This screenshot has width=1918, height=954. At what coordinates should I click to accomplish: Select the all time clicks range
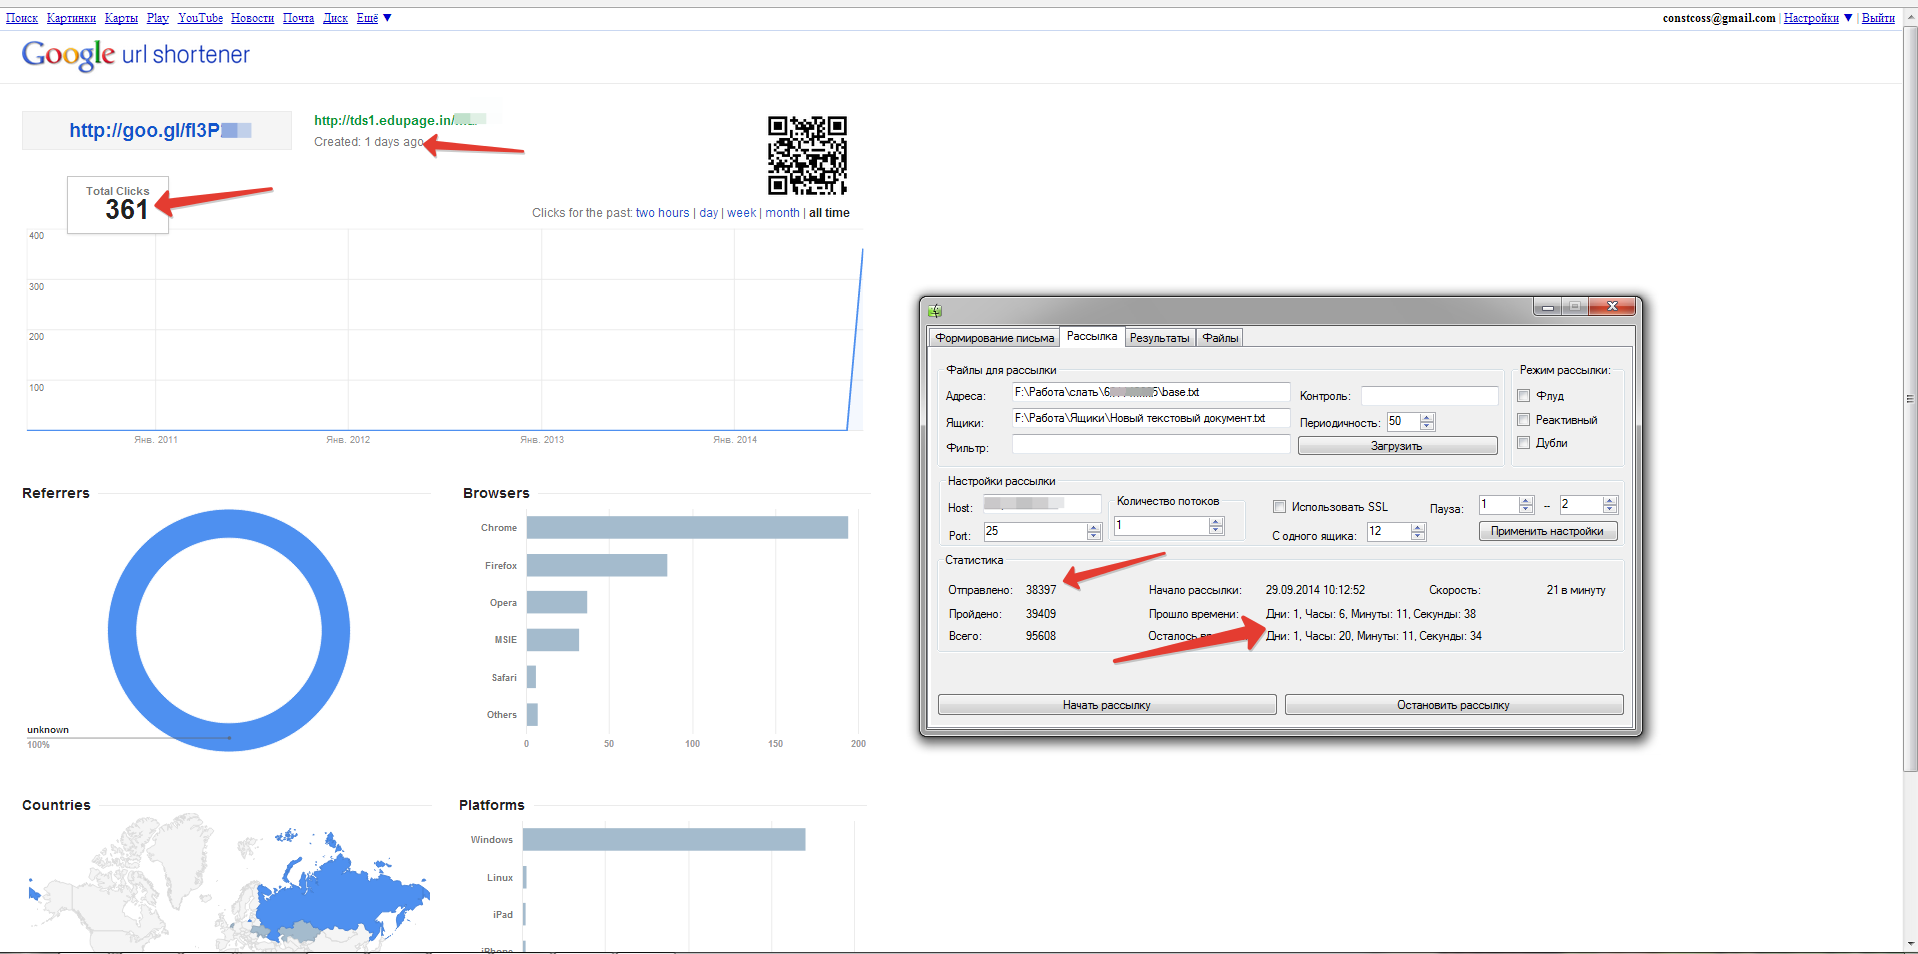(829, 213)
